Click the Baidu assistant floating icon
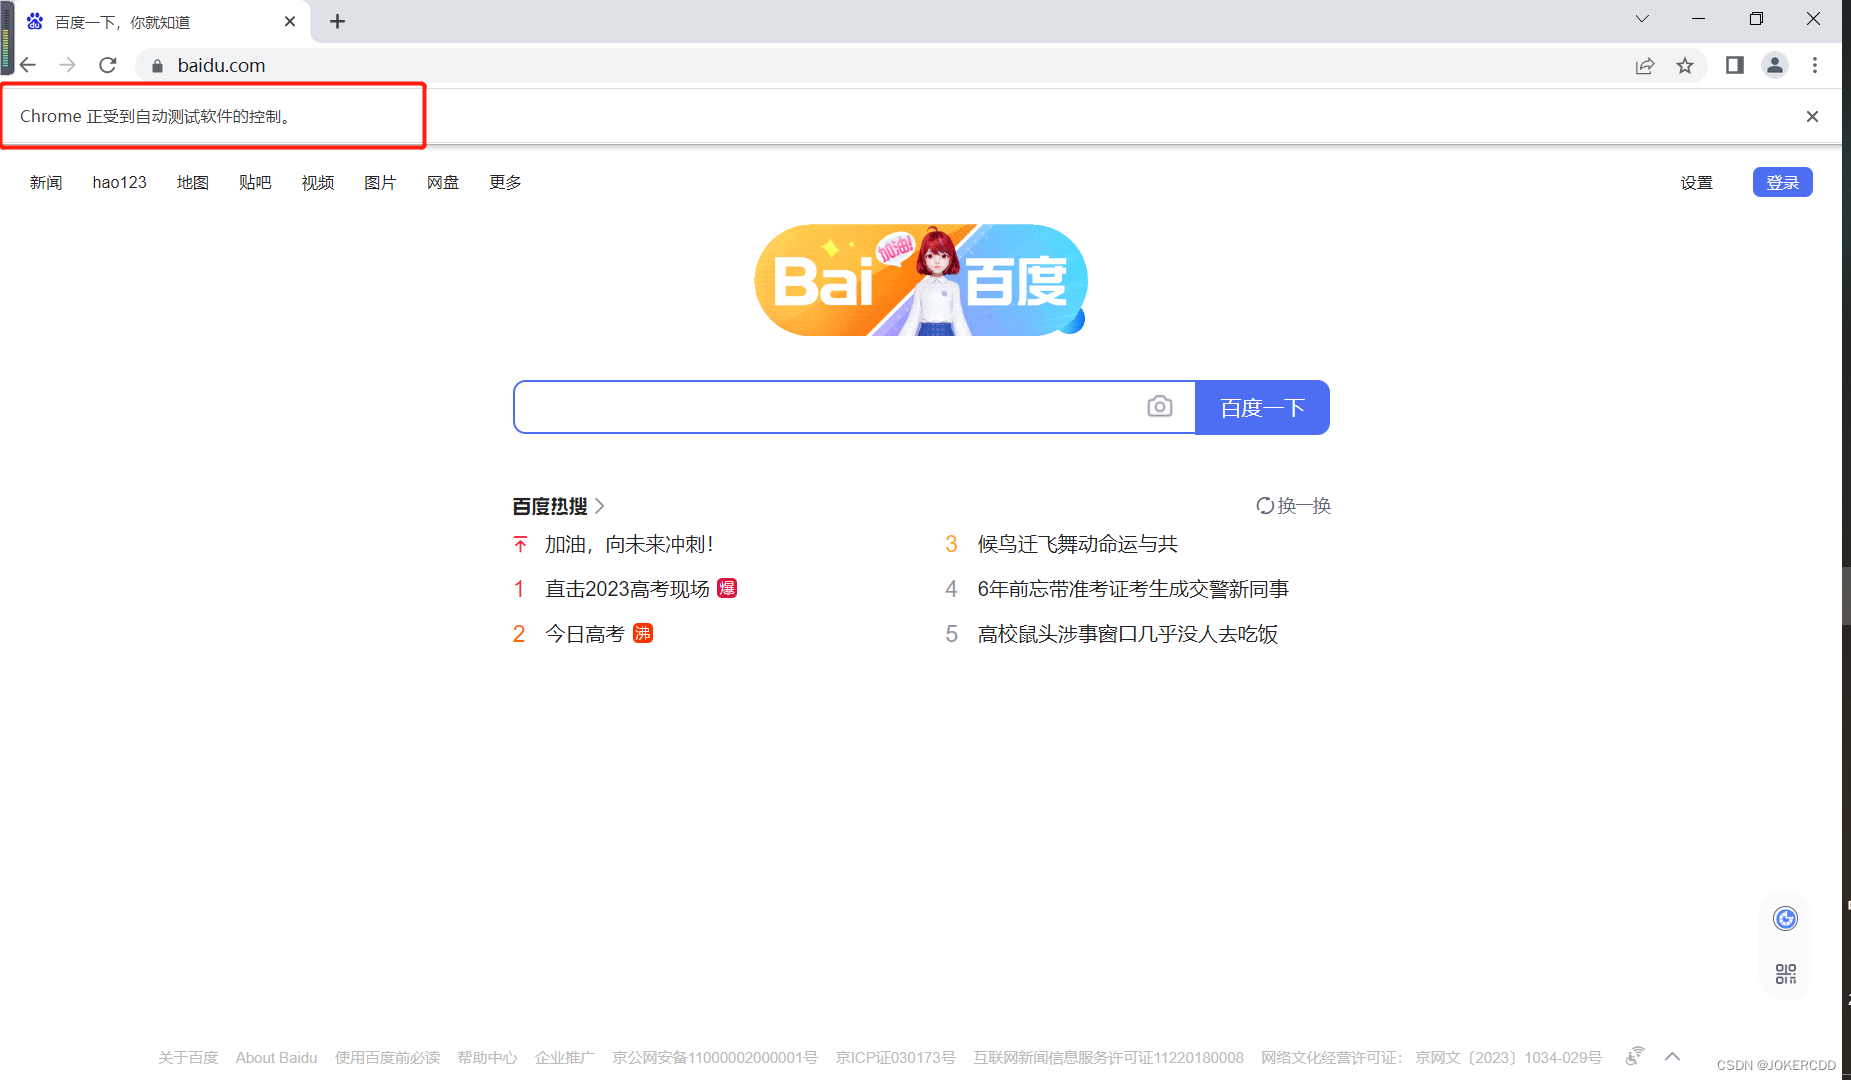Viewport: 1851px width, 1080px height. [1786, 918]
